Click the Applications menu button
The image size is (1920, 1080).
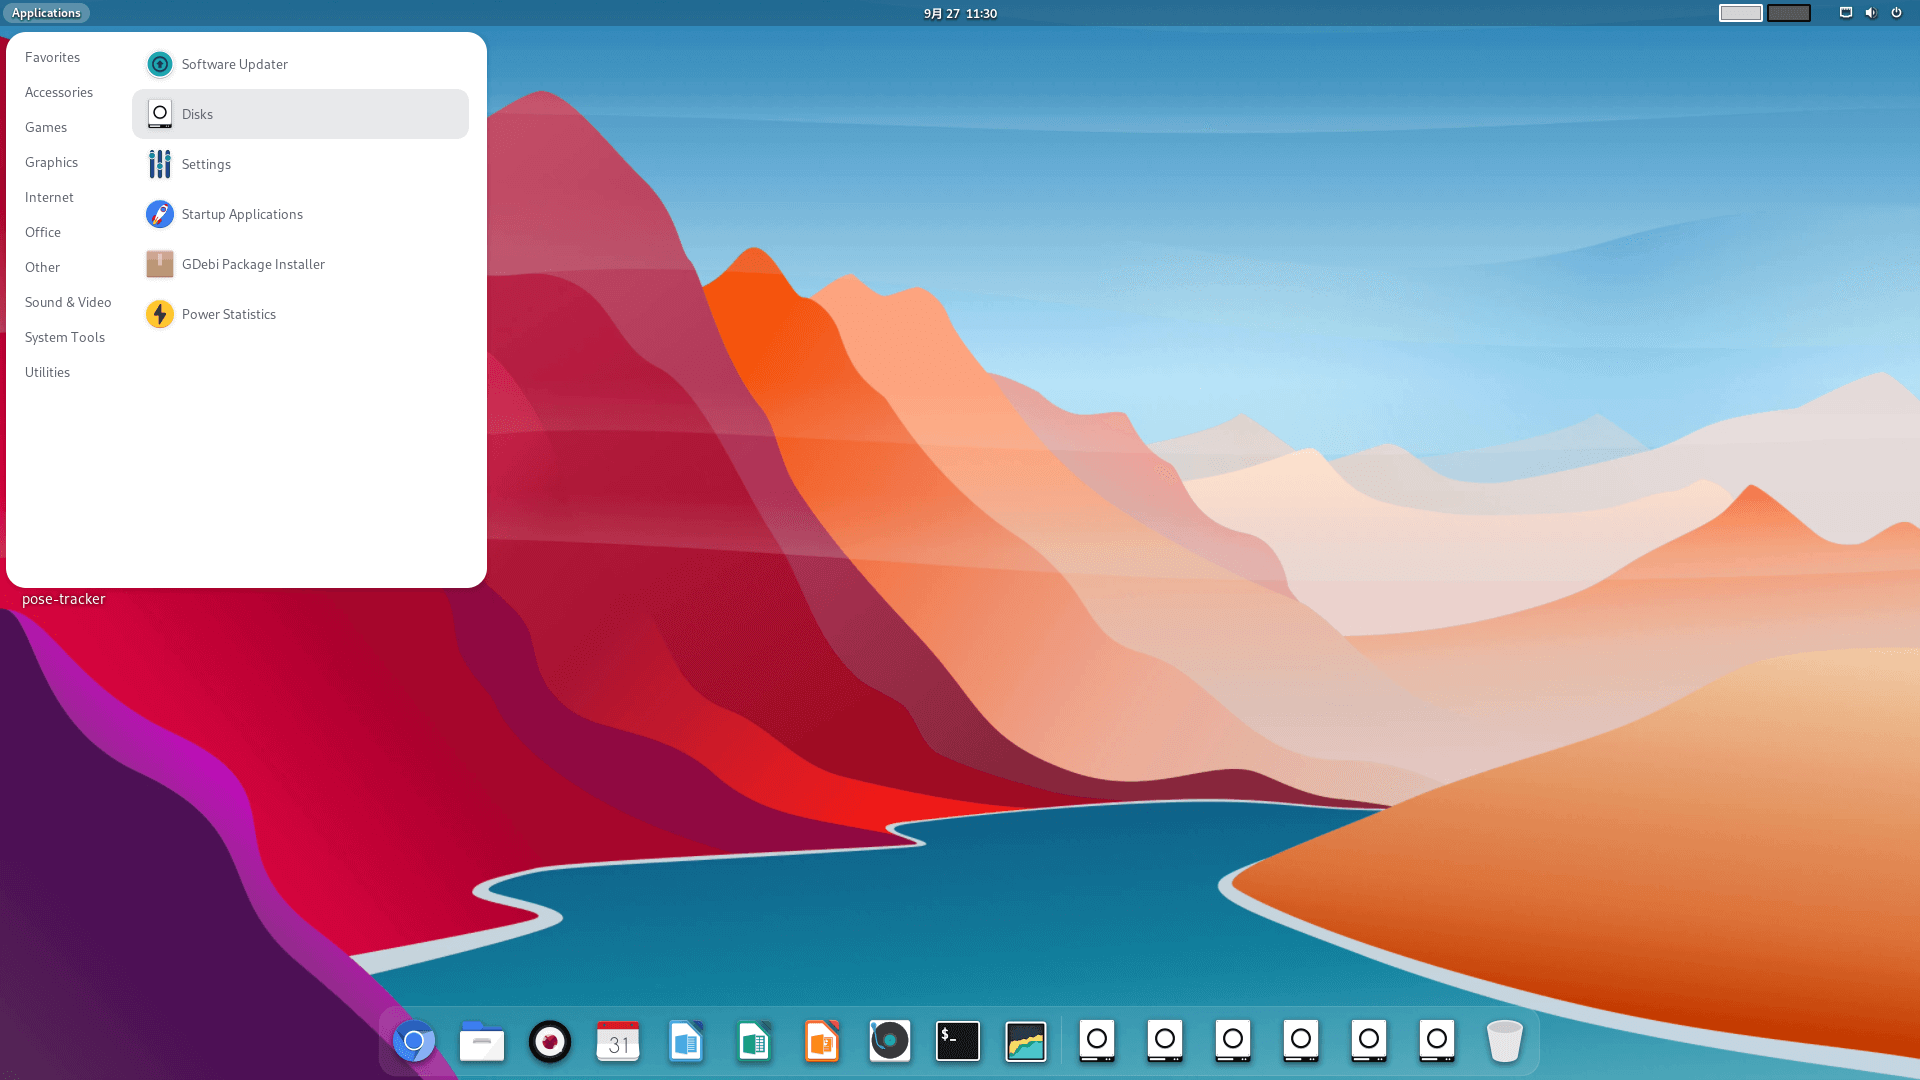(46, 13)
